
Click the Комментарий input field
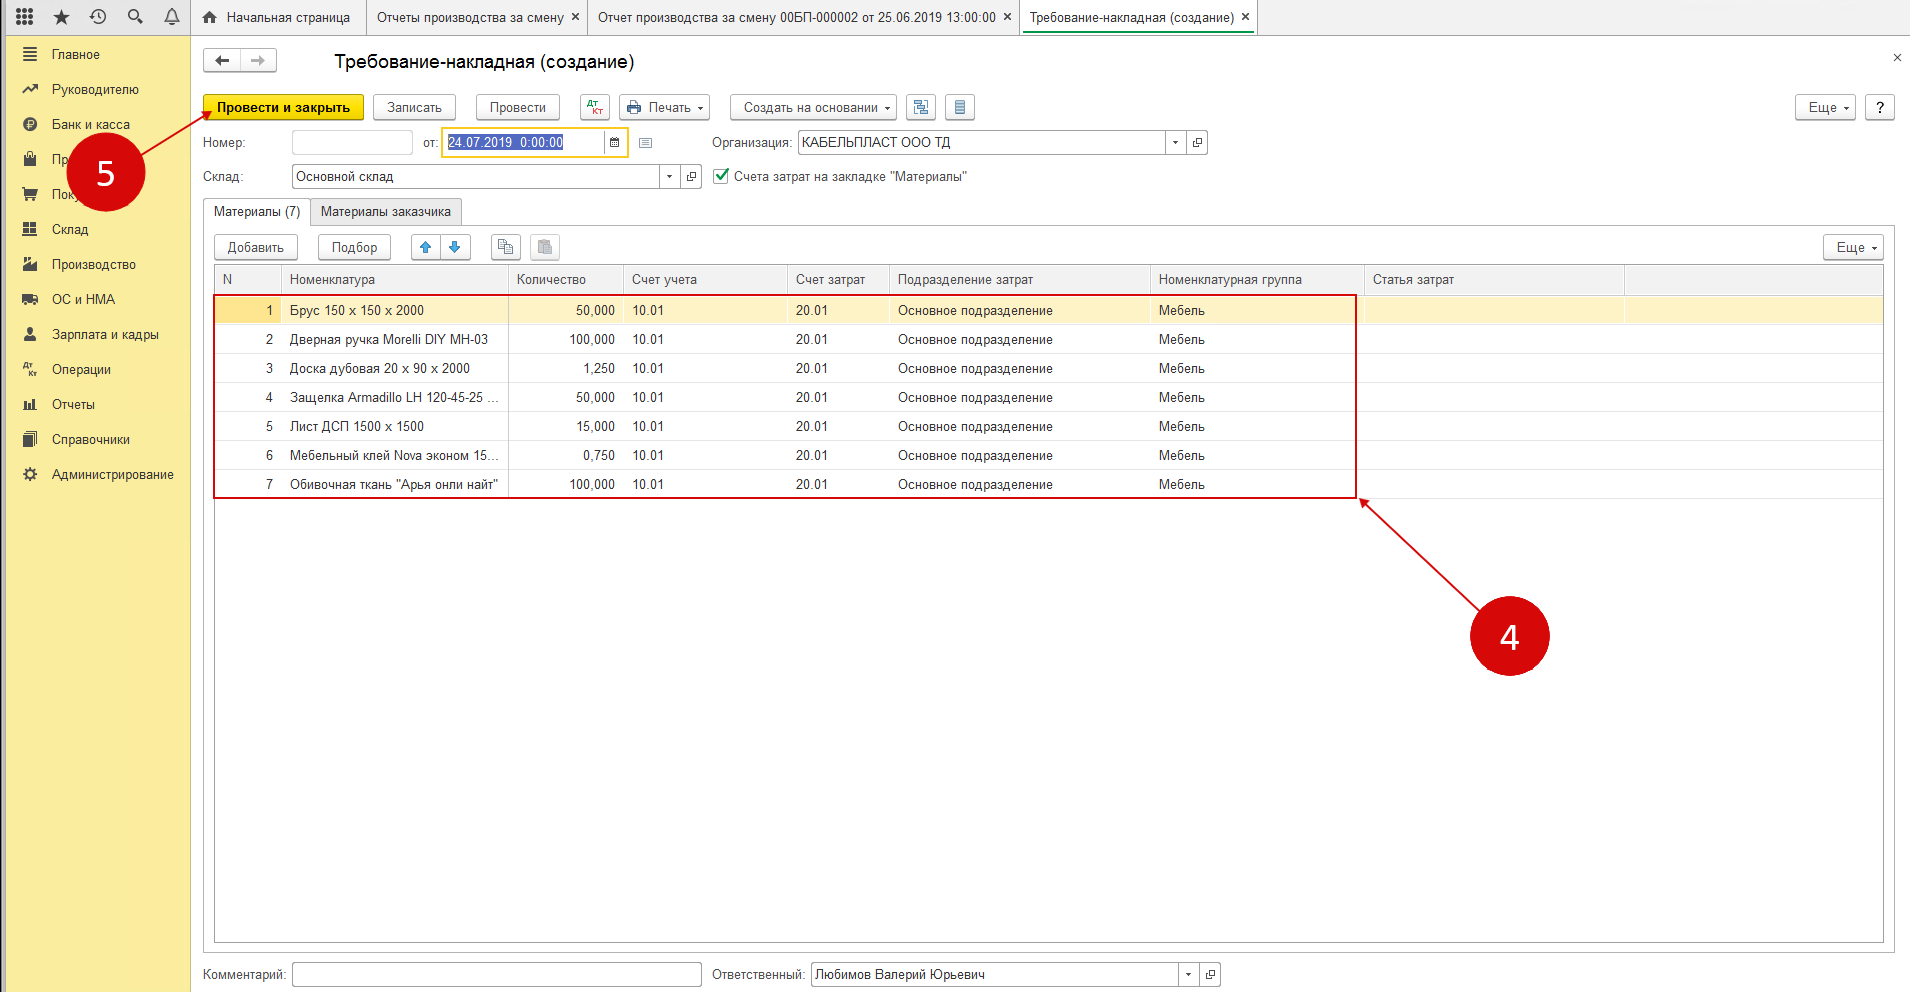pyautogui.click(x=497, y=974)
